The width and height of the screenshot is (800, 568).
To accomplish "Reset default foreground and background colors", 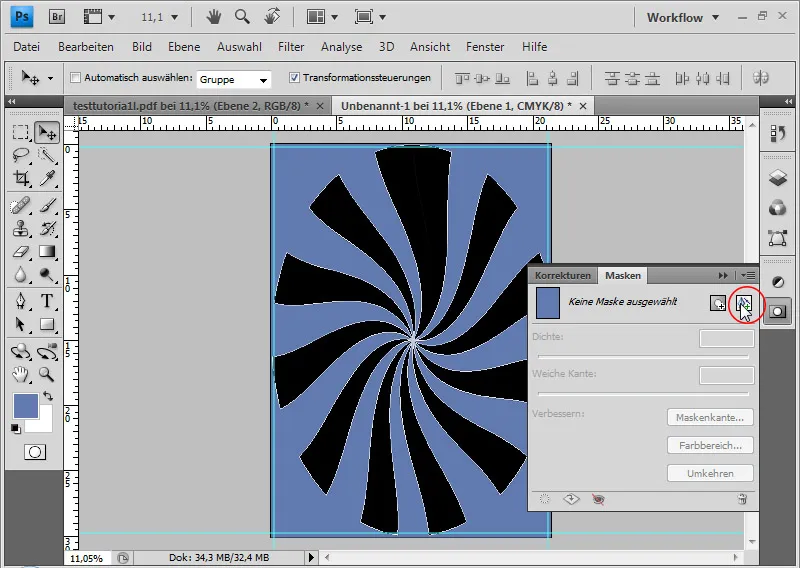I will [16, 429].
